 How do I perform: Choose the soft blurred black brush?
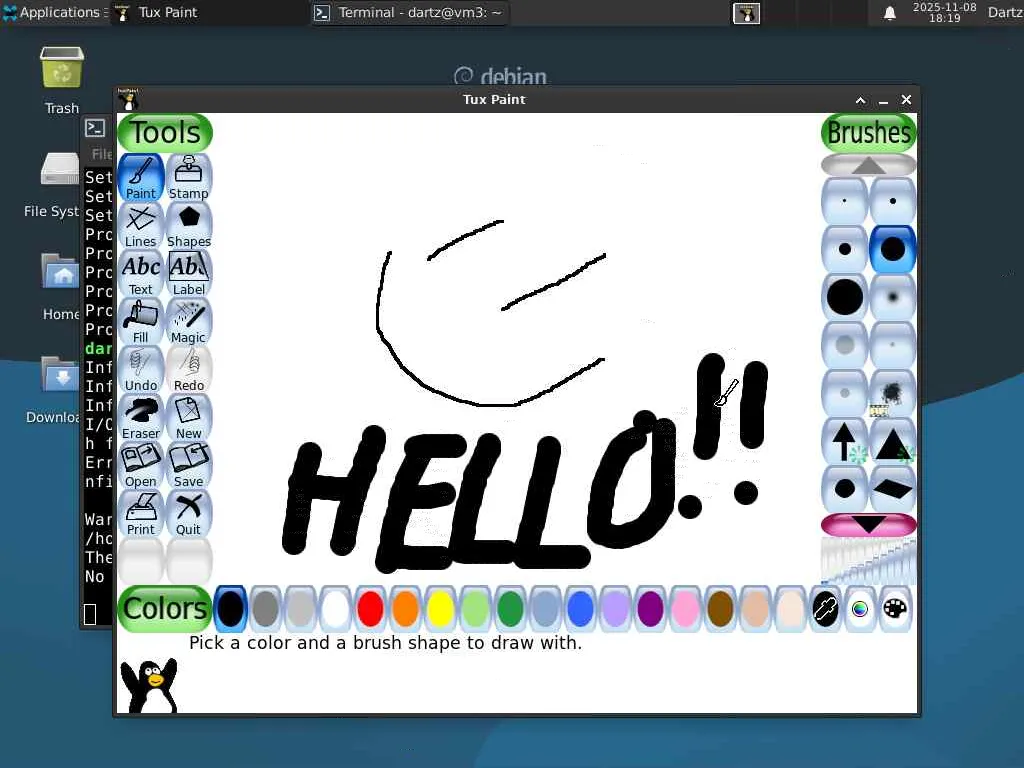893,297
